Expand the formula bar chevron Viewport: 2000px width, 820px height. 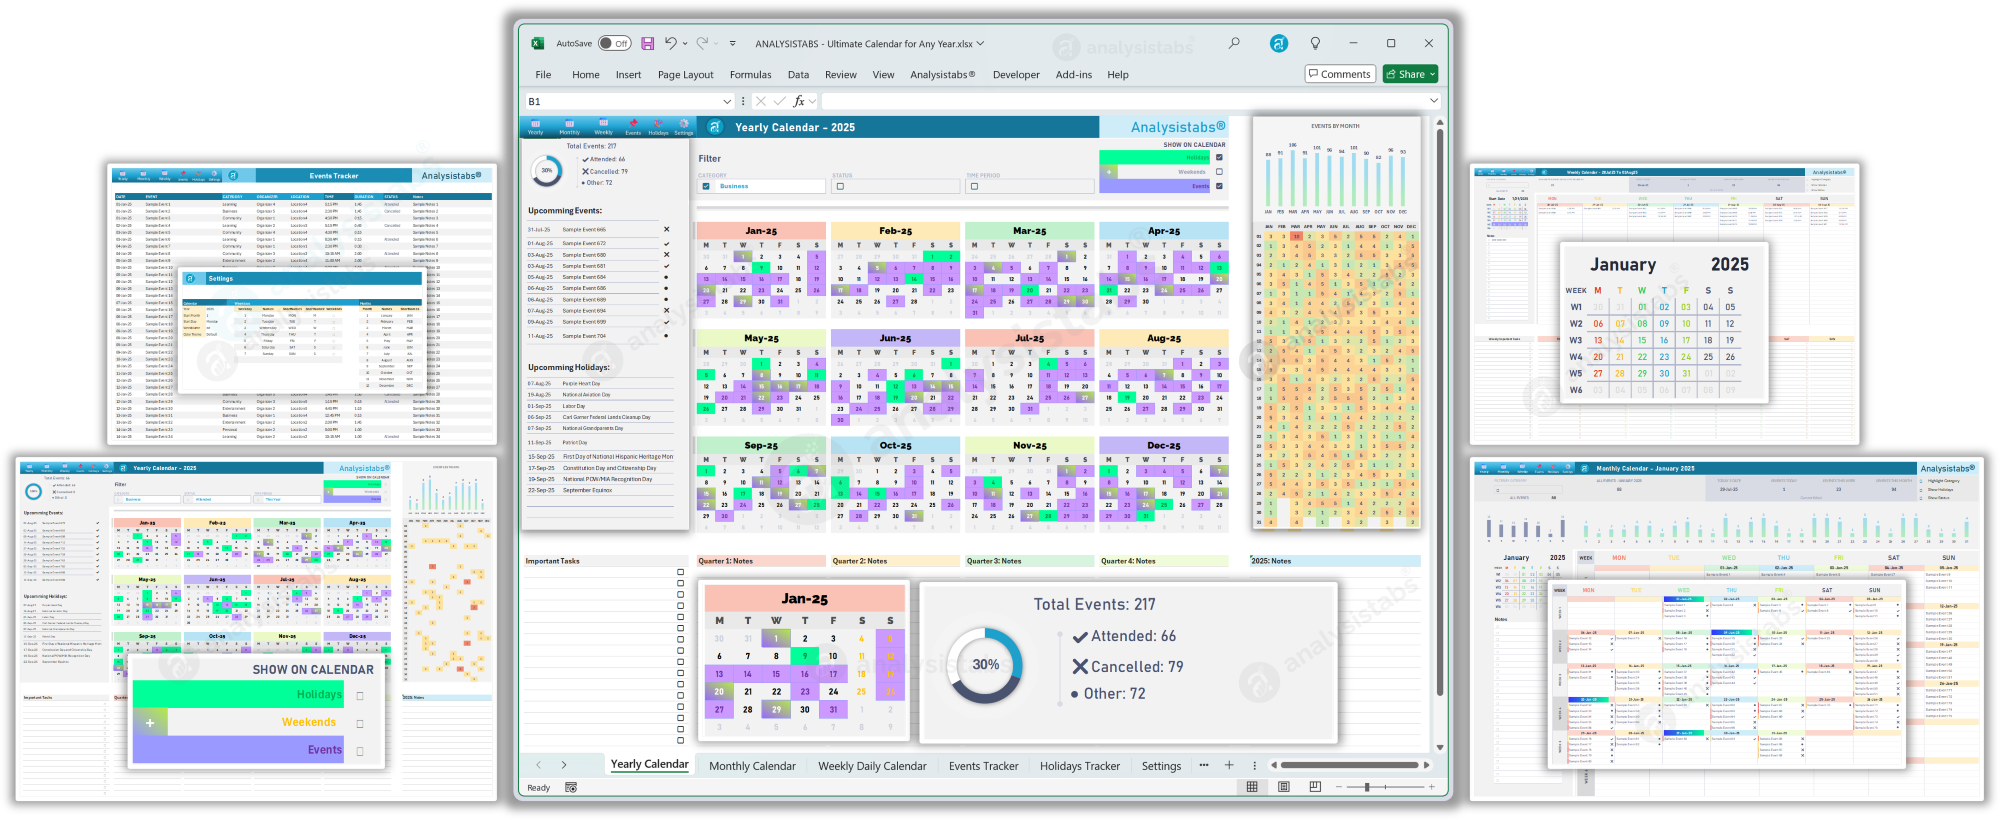tap(1434, 101)
